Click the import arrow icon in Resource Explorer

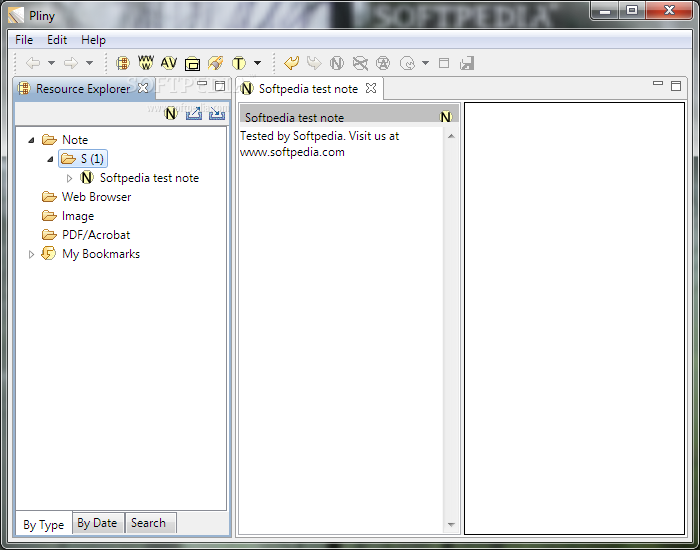[x=217, y=113]
